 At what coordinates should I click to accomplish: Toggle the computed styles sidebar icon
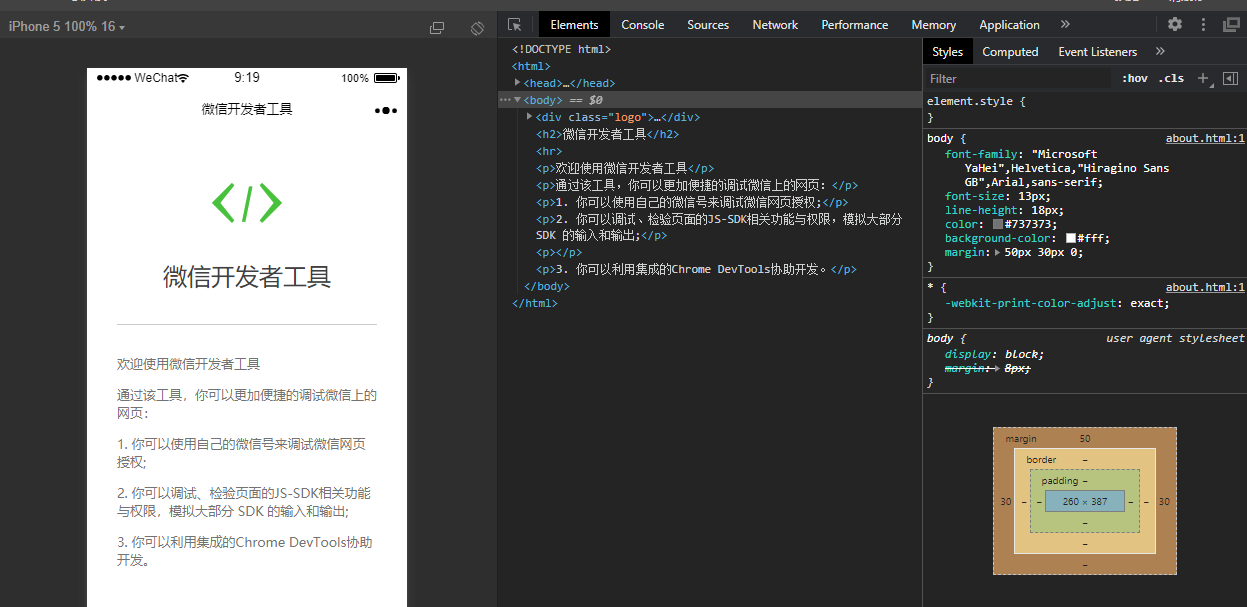click(1230, 78)
